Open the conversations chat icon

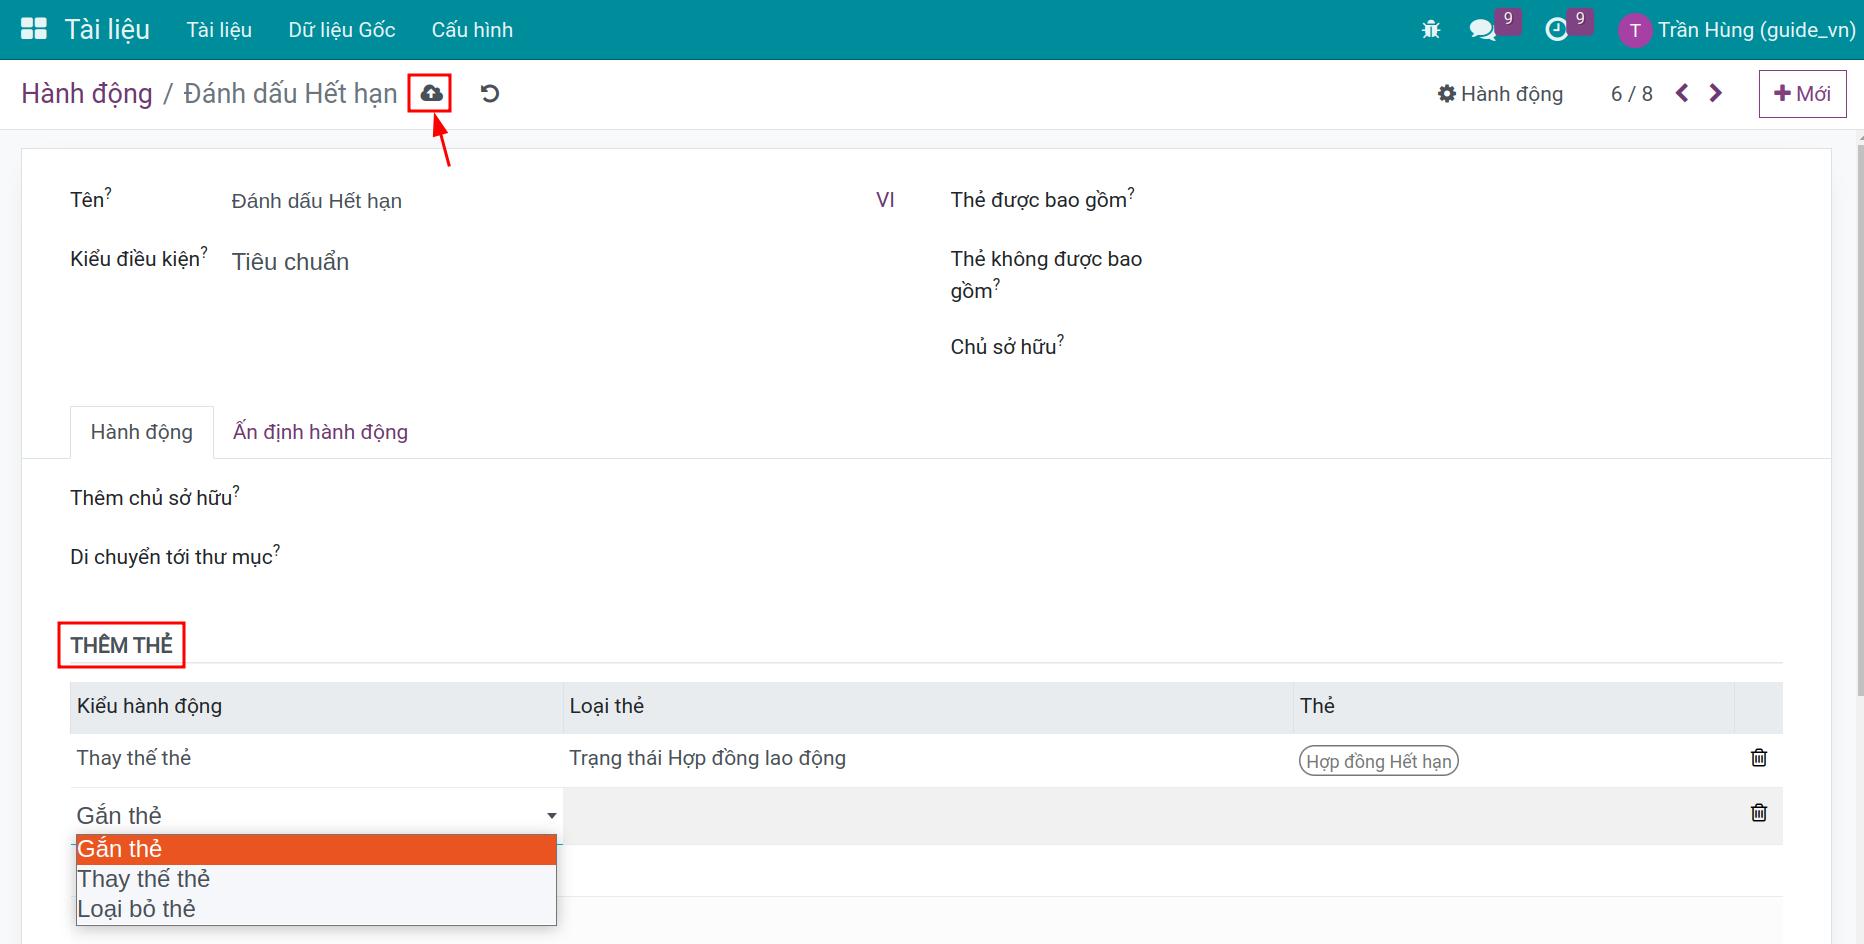(x=1482, y=30)
